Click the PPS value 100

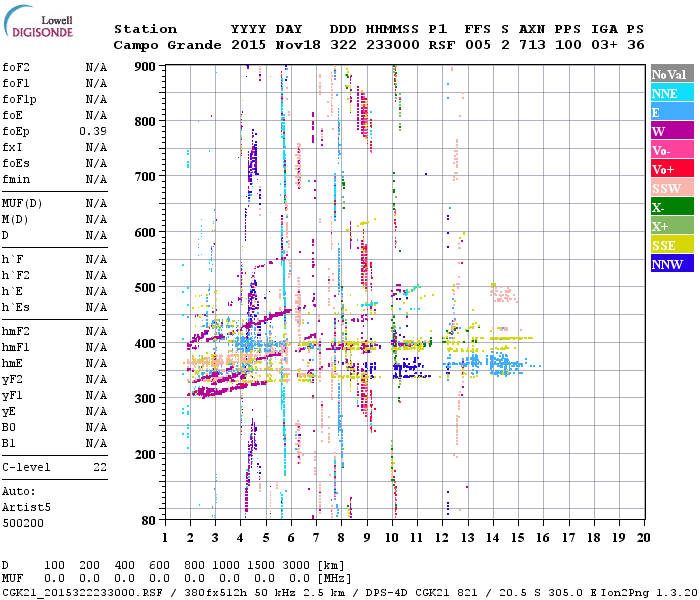click(x=568, y=45)
